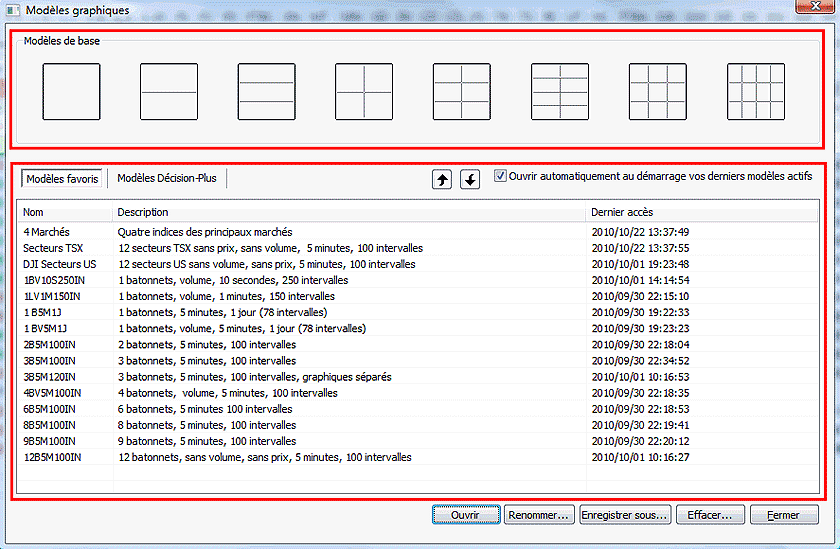
Task: Sort list by Nom column header
Action: pos(65,212)
